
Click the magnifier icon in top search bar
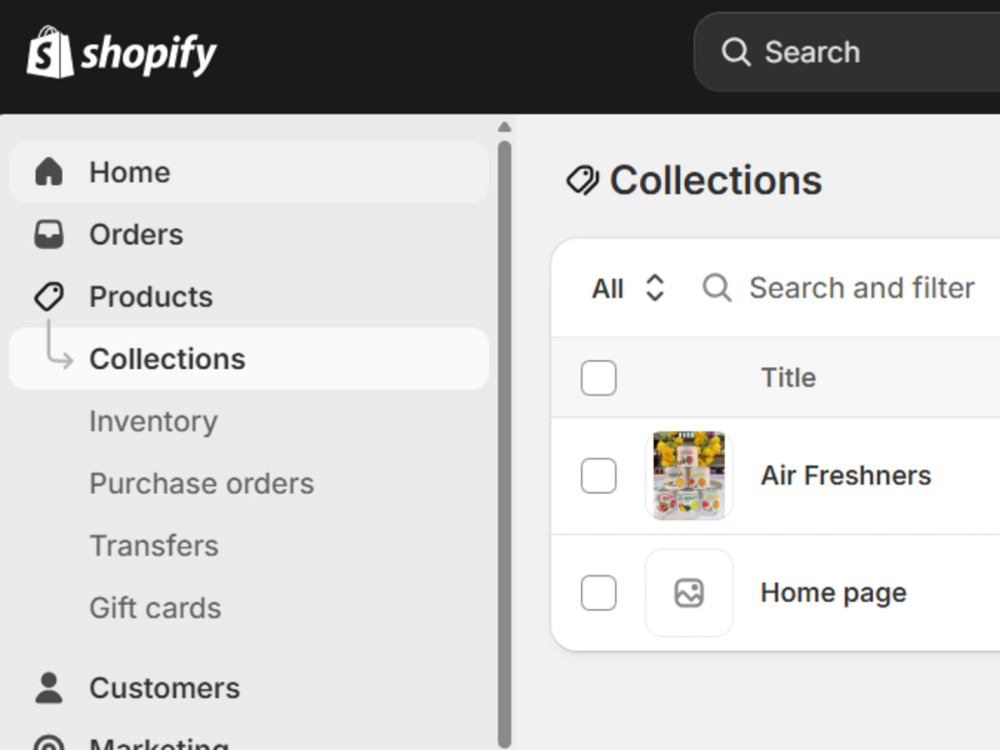click(x=735, y=52)
